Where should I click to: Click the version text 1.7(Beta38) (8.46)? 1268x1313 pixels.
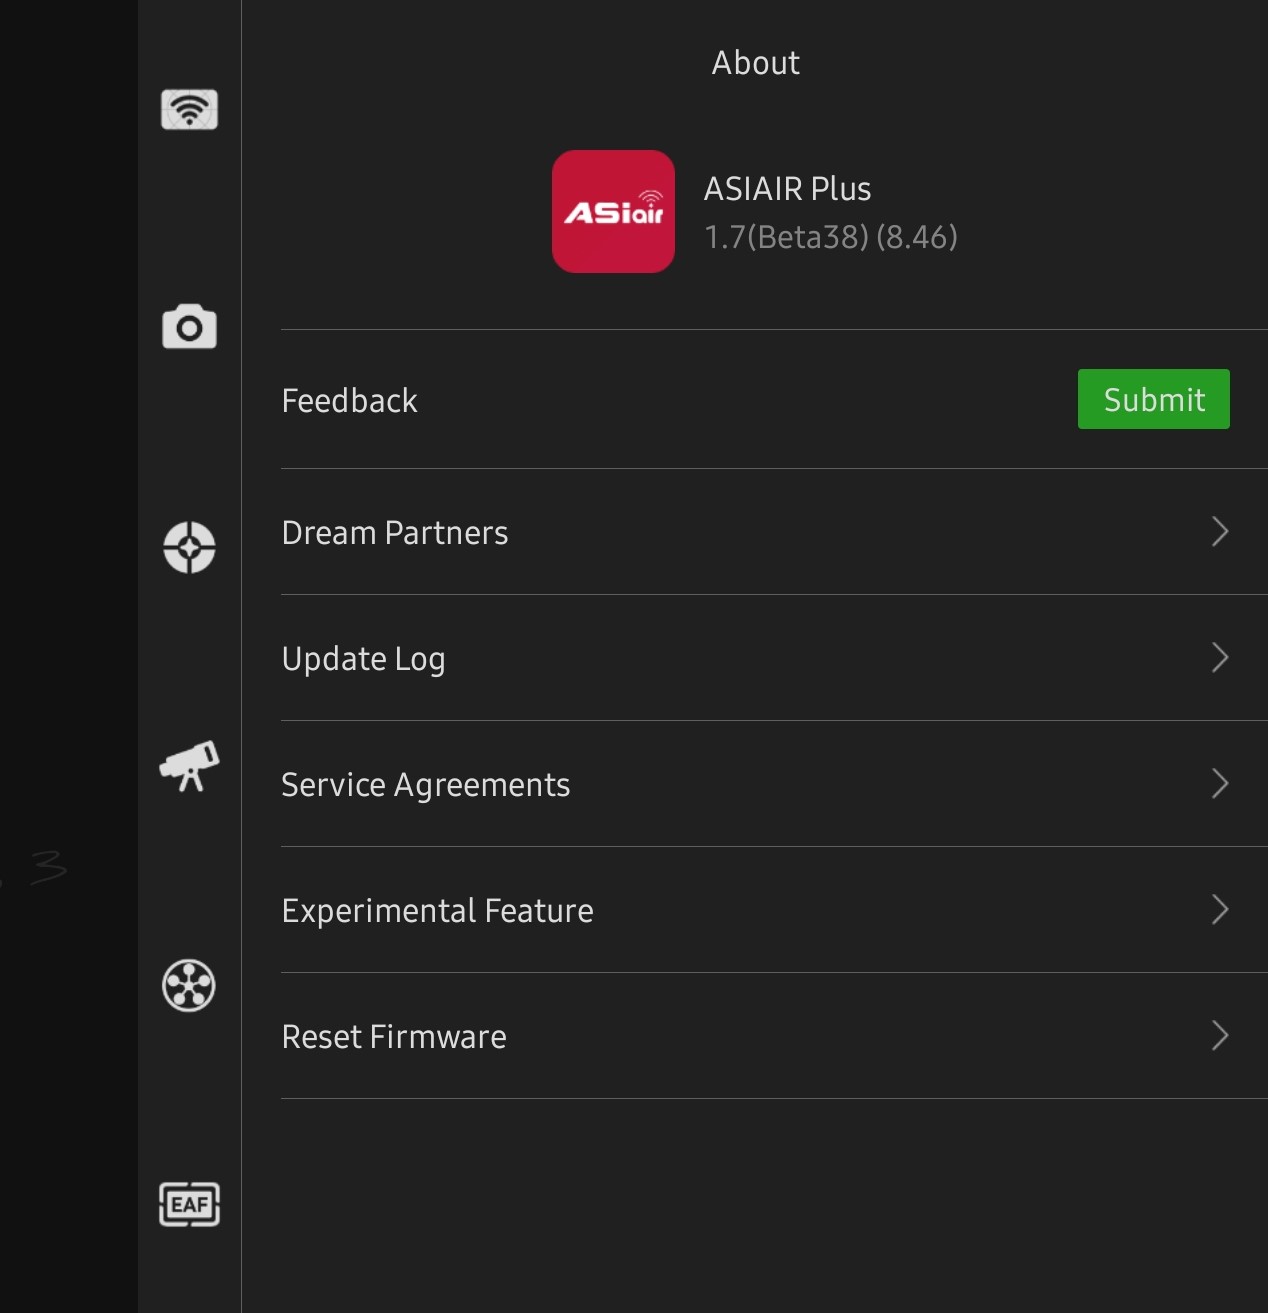pos(830,237)
